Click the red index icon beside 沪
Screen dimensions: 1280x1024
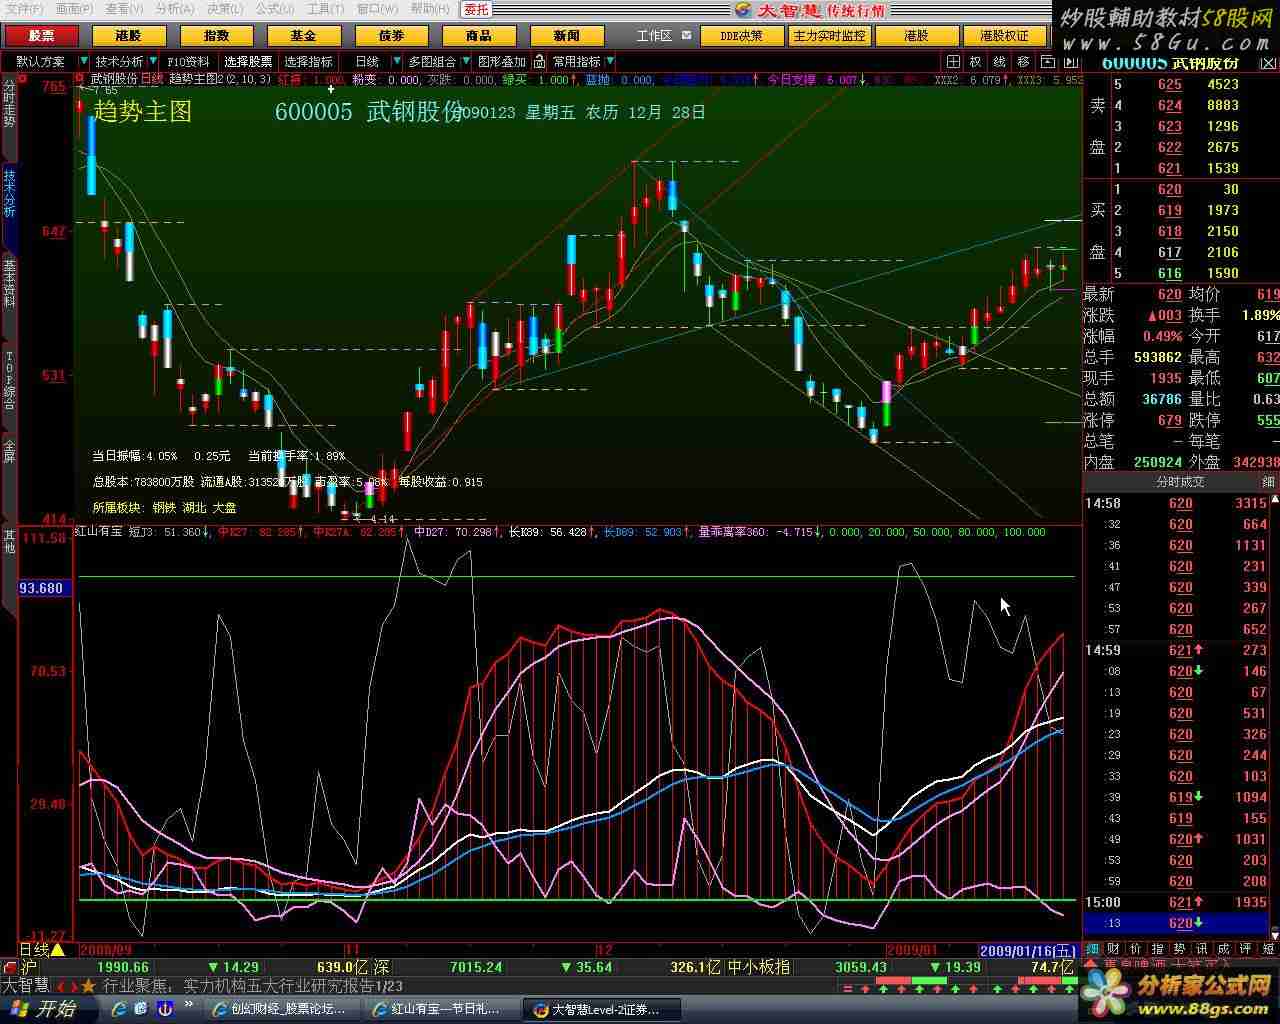pyautogui.click(x=9, y=967)
